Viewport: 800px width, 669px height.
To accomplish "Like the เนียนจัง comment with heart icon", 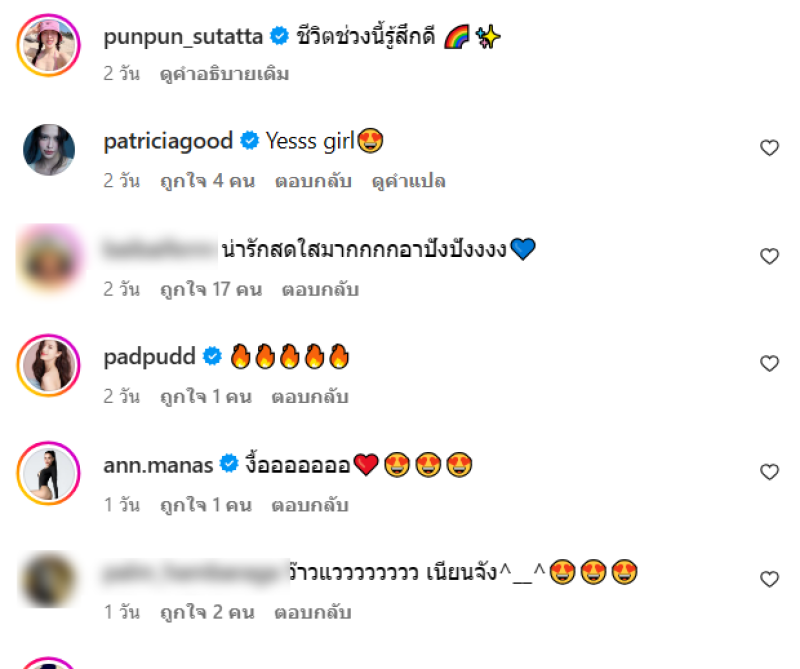I will click(769, 579).
